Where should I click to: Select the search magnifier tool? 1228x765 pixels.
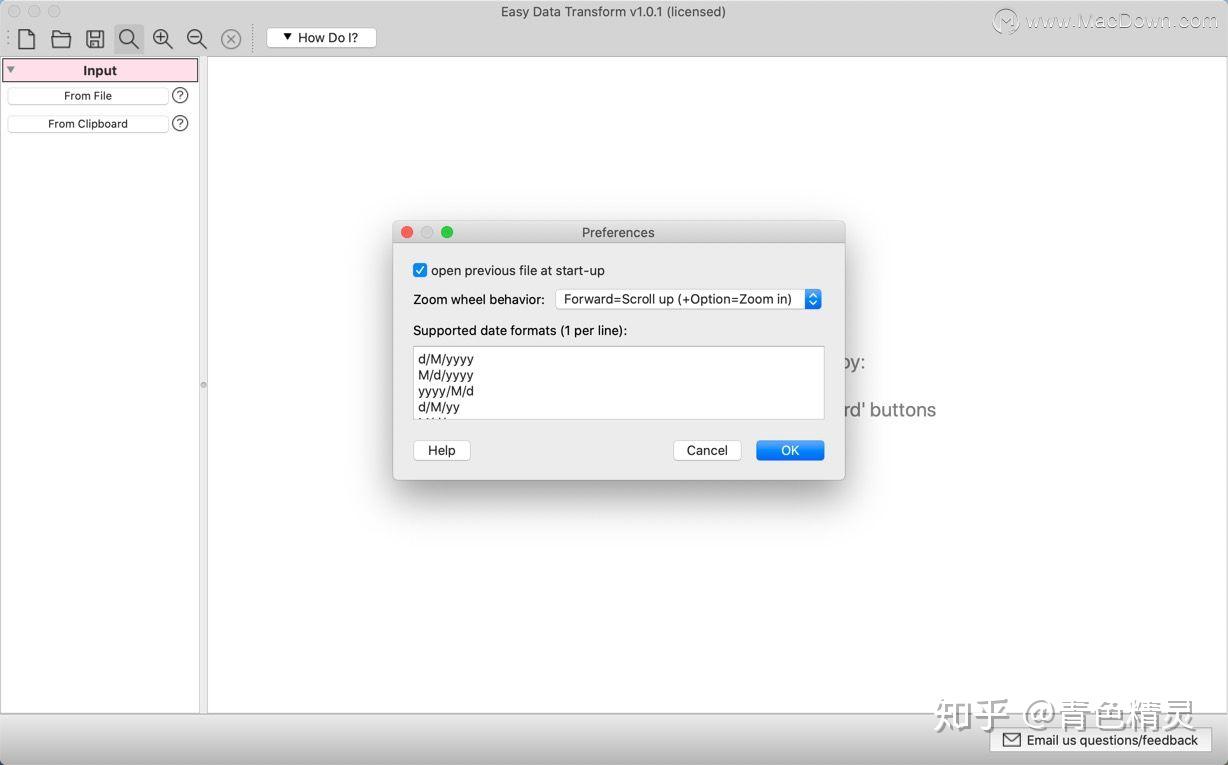pos(128,39)
